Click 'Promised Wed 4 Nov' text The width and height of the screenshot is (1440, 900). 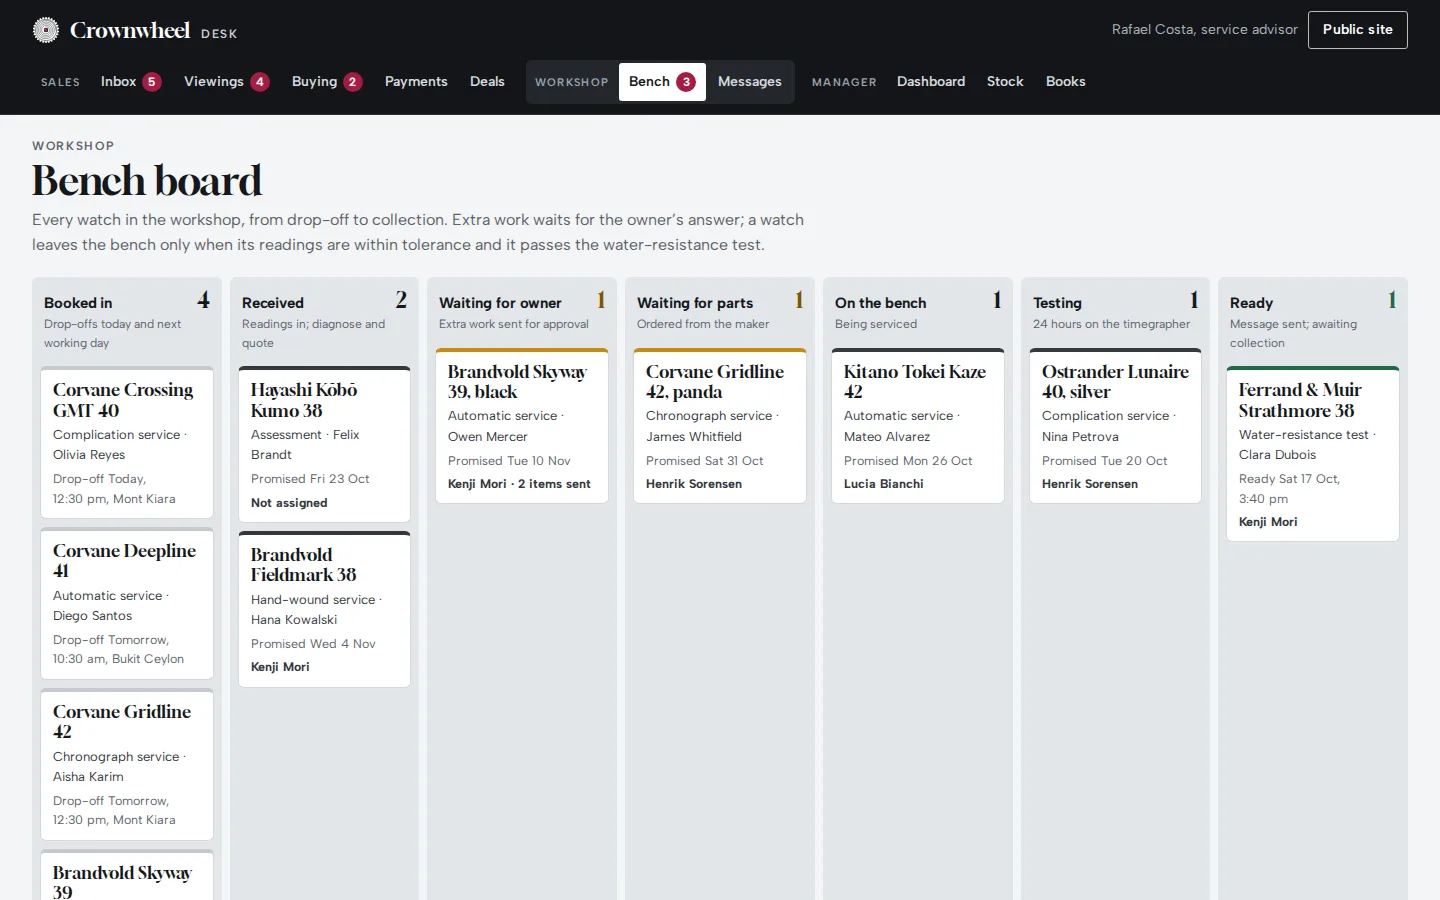click(313, 644)
